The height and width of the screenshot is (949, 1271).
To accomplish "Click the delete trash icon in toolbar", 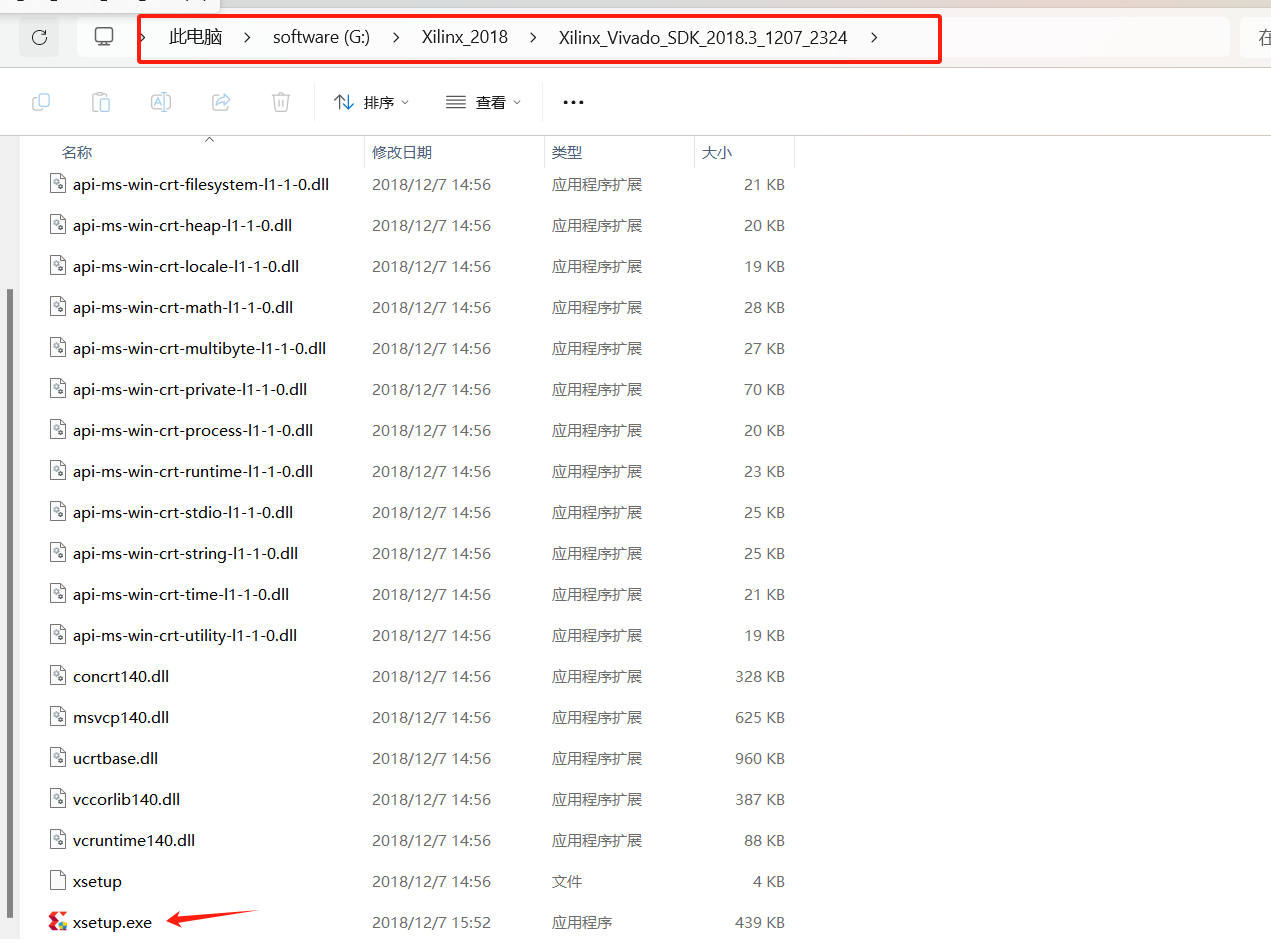I will [x=281, y=102].
